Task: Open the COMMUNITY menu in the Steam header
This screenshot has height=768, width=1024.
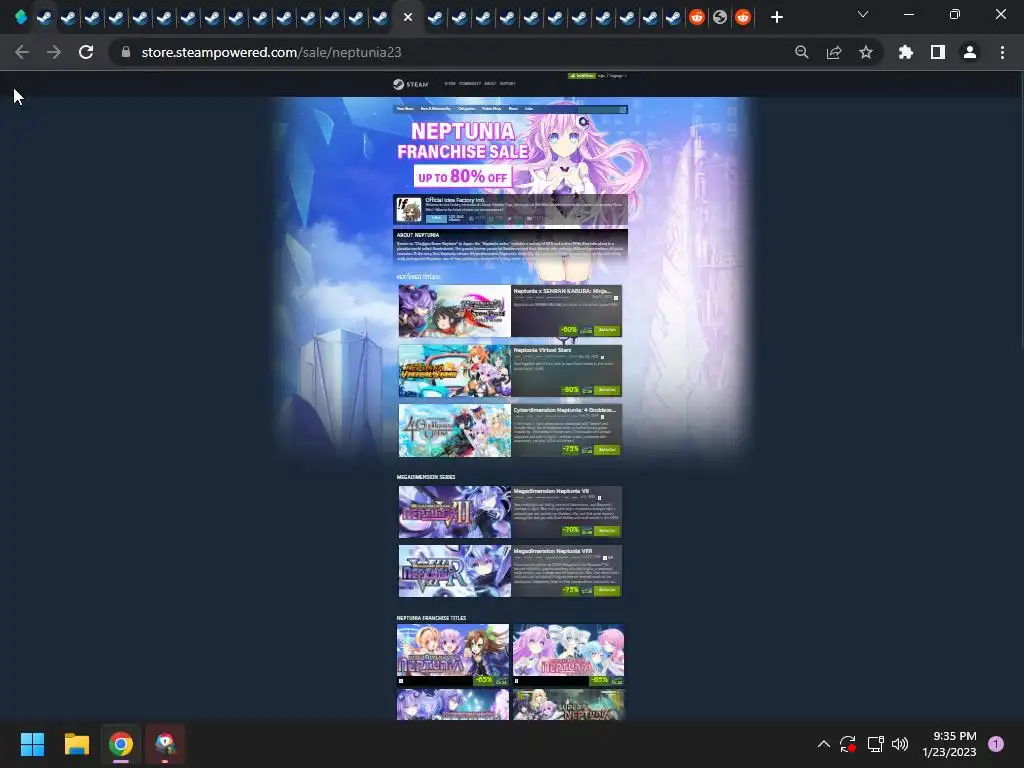Action: tap(470, 84)
